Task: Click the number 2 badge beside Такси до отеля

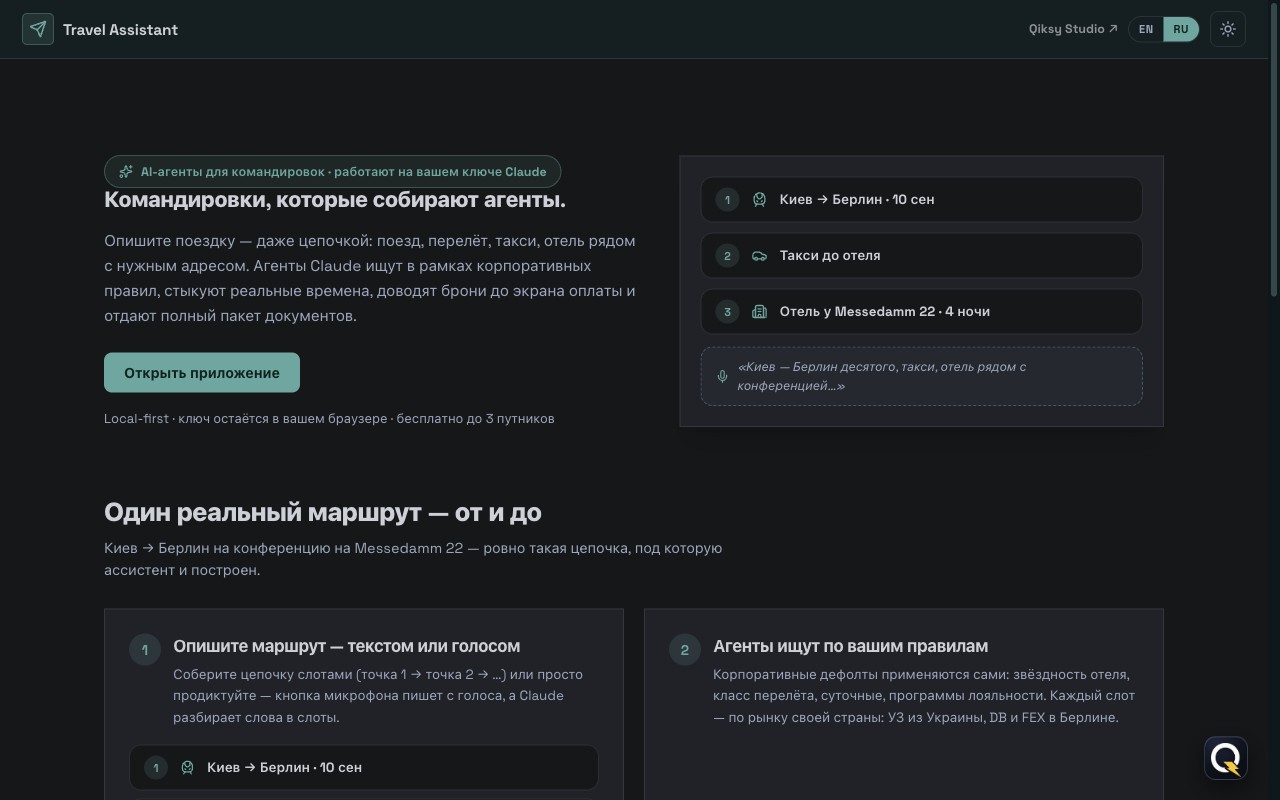Action: coord(727,255)
